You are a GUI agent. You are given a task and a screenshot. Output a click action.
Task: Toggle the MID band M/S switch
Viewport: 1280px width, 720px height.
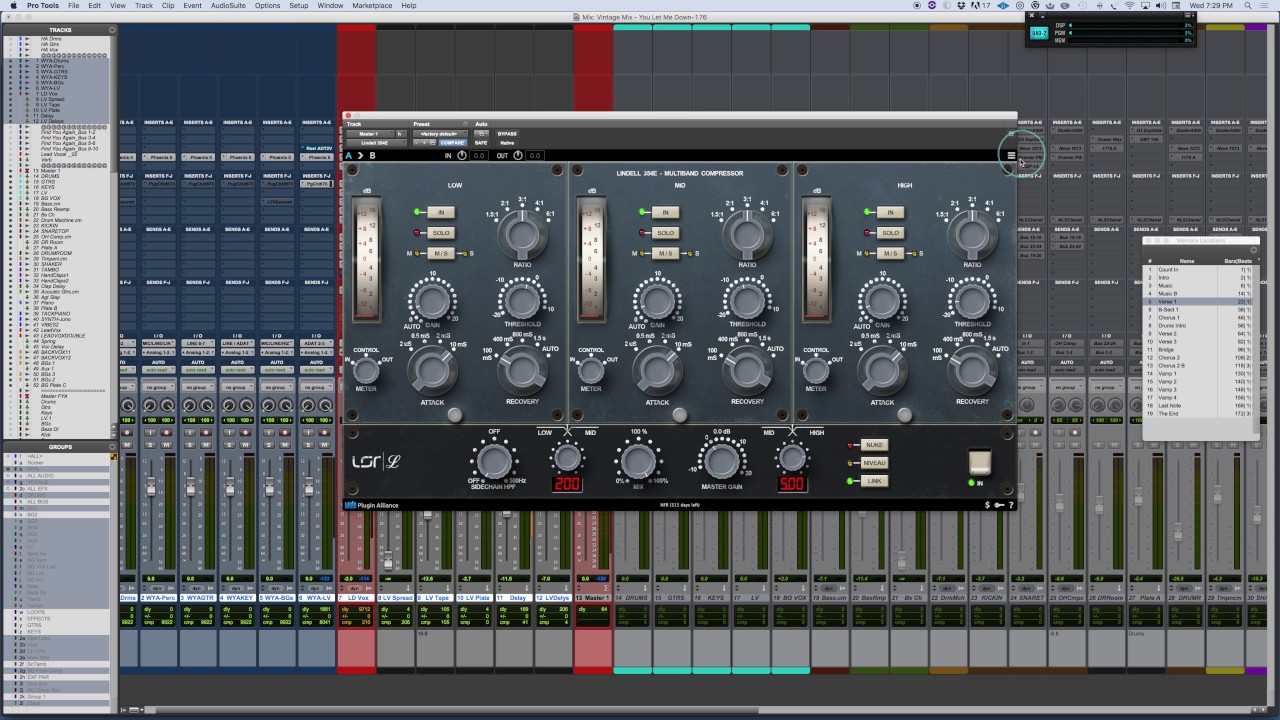pyautogui.click(x=665, y=254)
